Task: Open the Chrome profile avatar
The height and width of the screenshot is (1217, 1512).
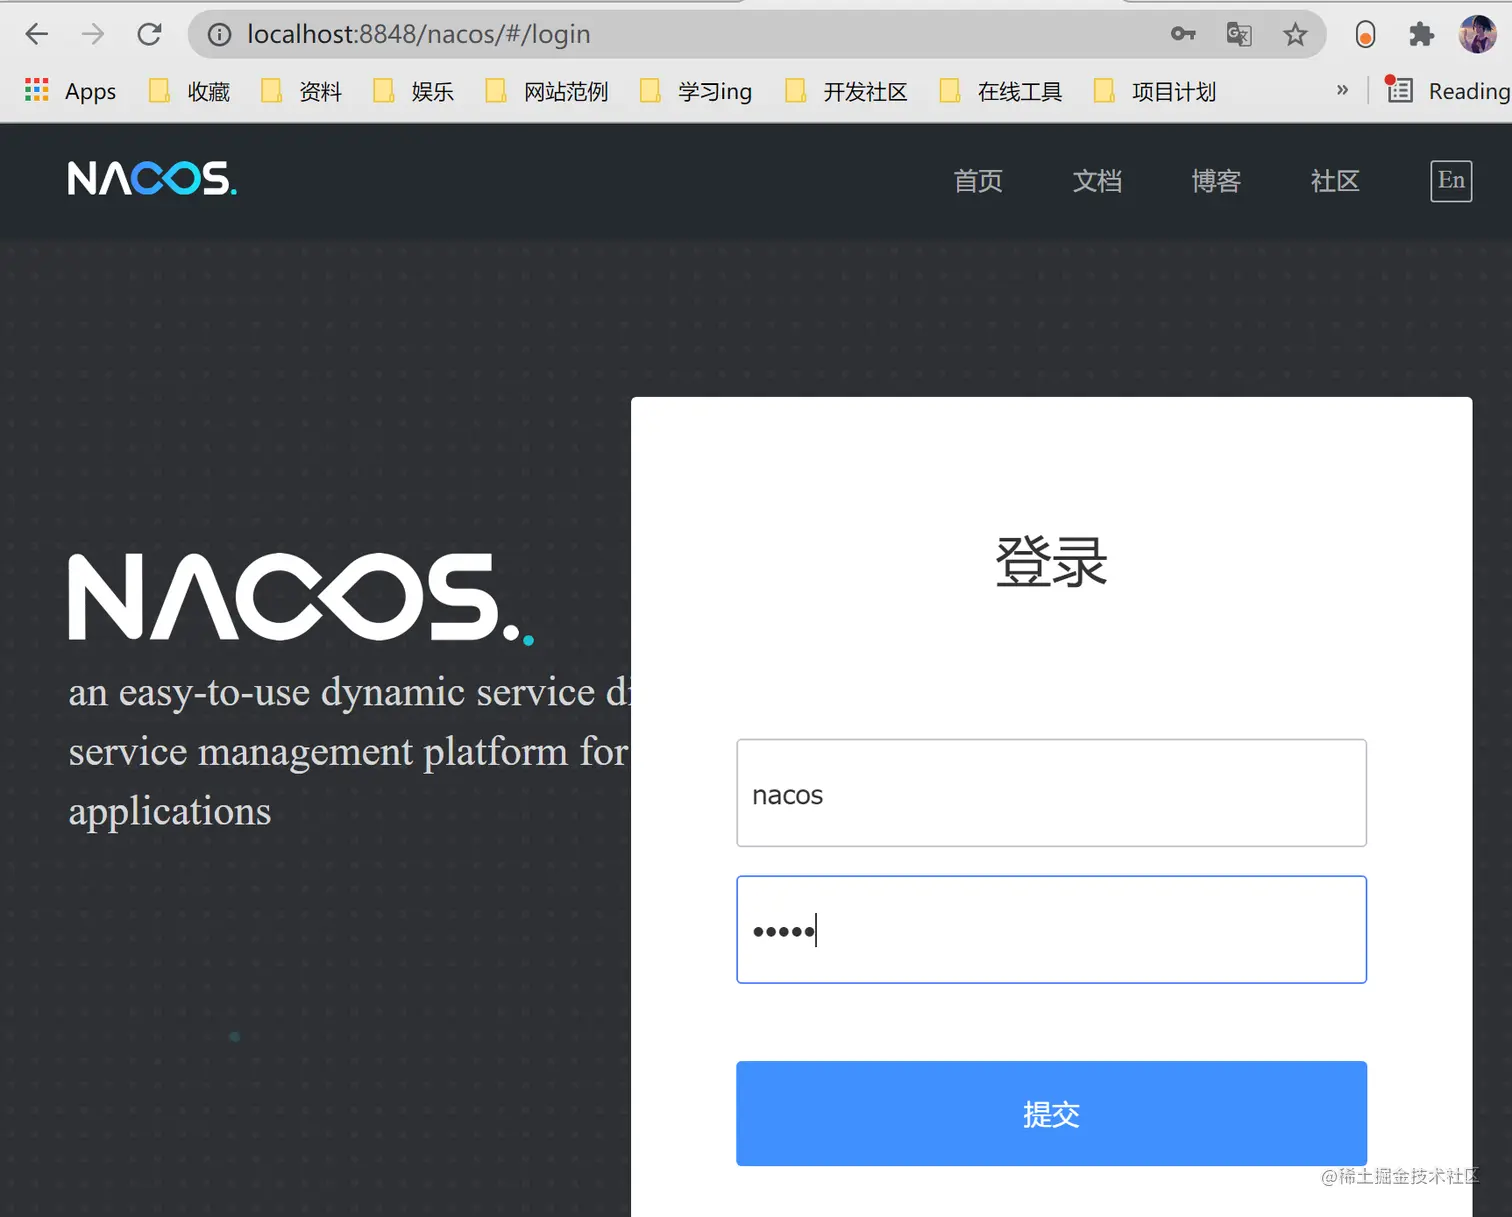Action: [1477, 34]
